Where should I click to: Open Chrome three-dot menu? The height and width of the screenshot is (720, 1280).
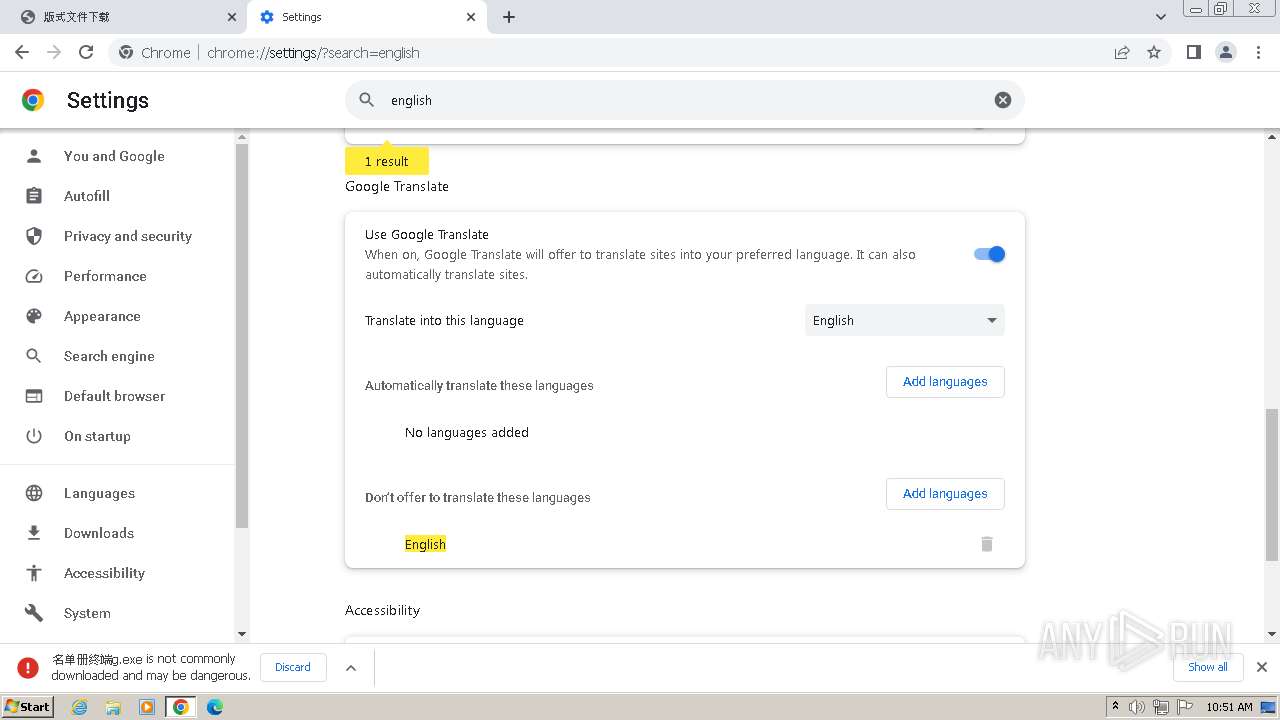[1259, 52]
